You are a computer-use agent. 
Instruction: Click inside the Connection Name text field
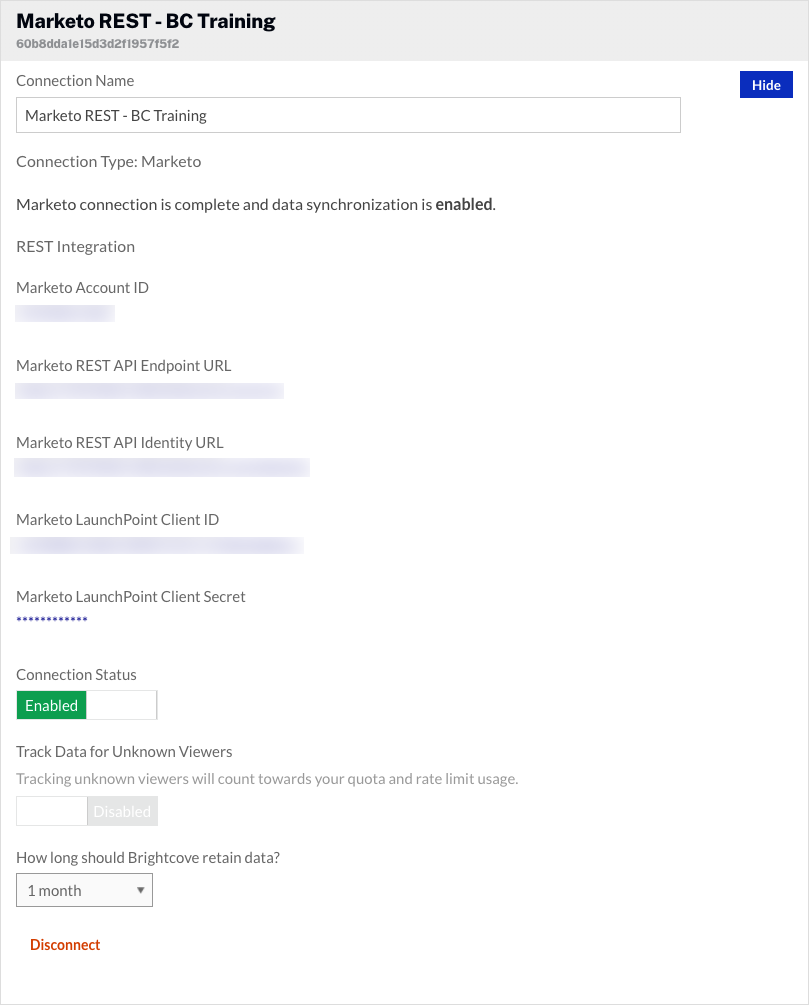(x=347, y=115)
